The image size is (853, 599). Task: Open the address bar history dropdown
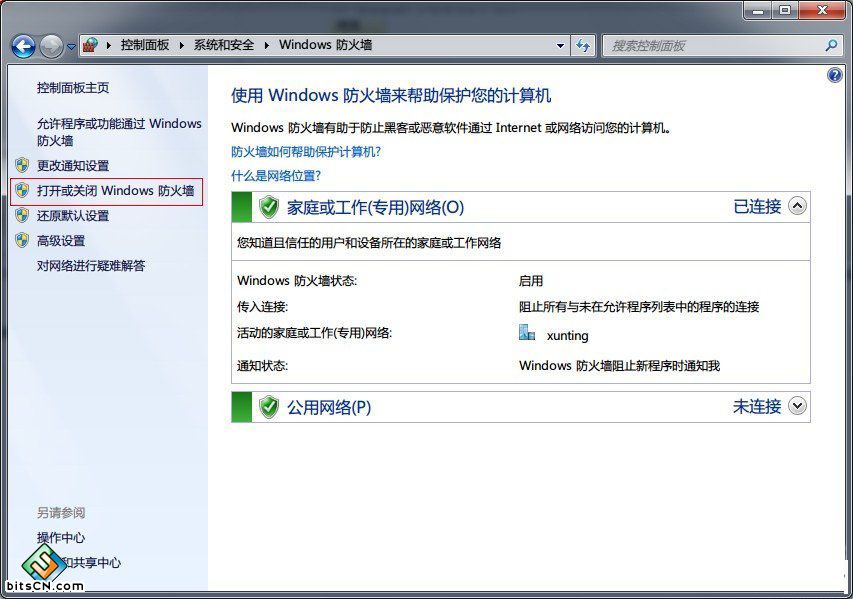560,46
